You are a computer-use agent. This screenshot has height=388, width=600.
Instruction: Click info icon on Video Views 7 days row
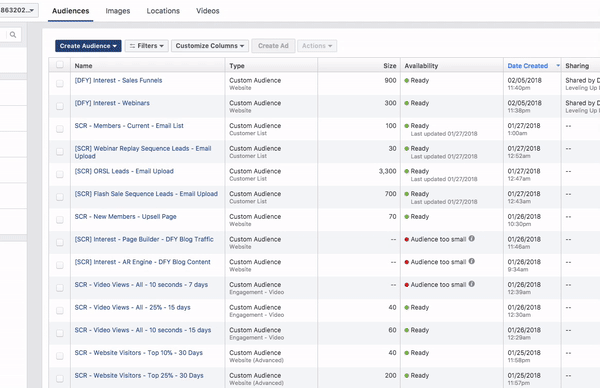click(x=472, y=284)
